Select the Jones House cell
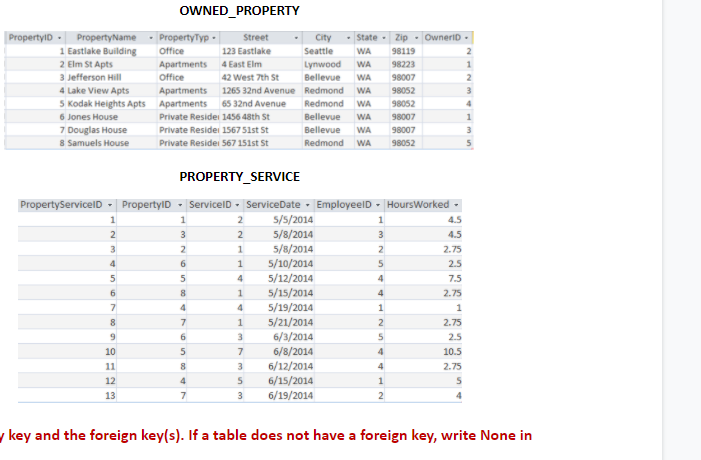This screenshot has height=460, width=701. tap(111, 117)
